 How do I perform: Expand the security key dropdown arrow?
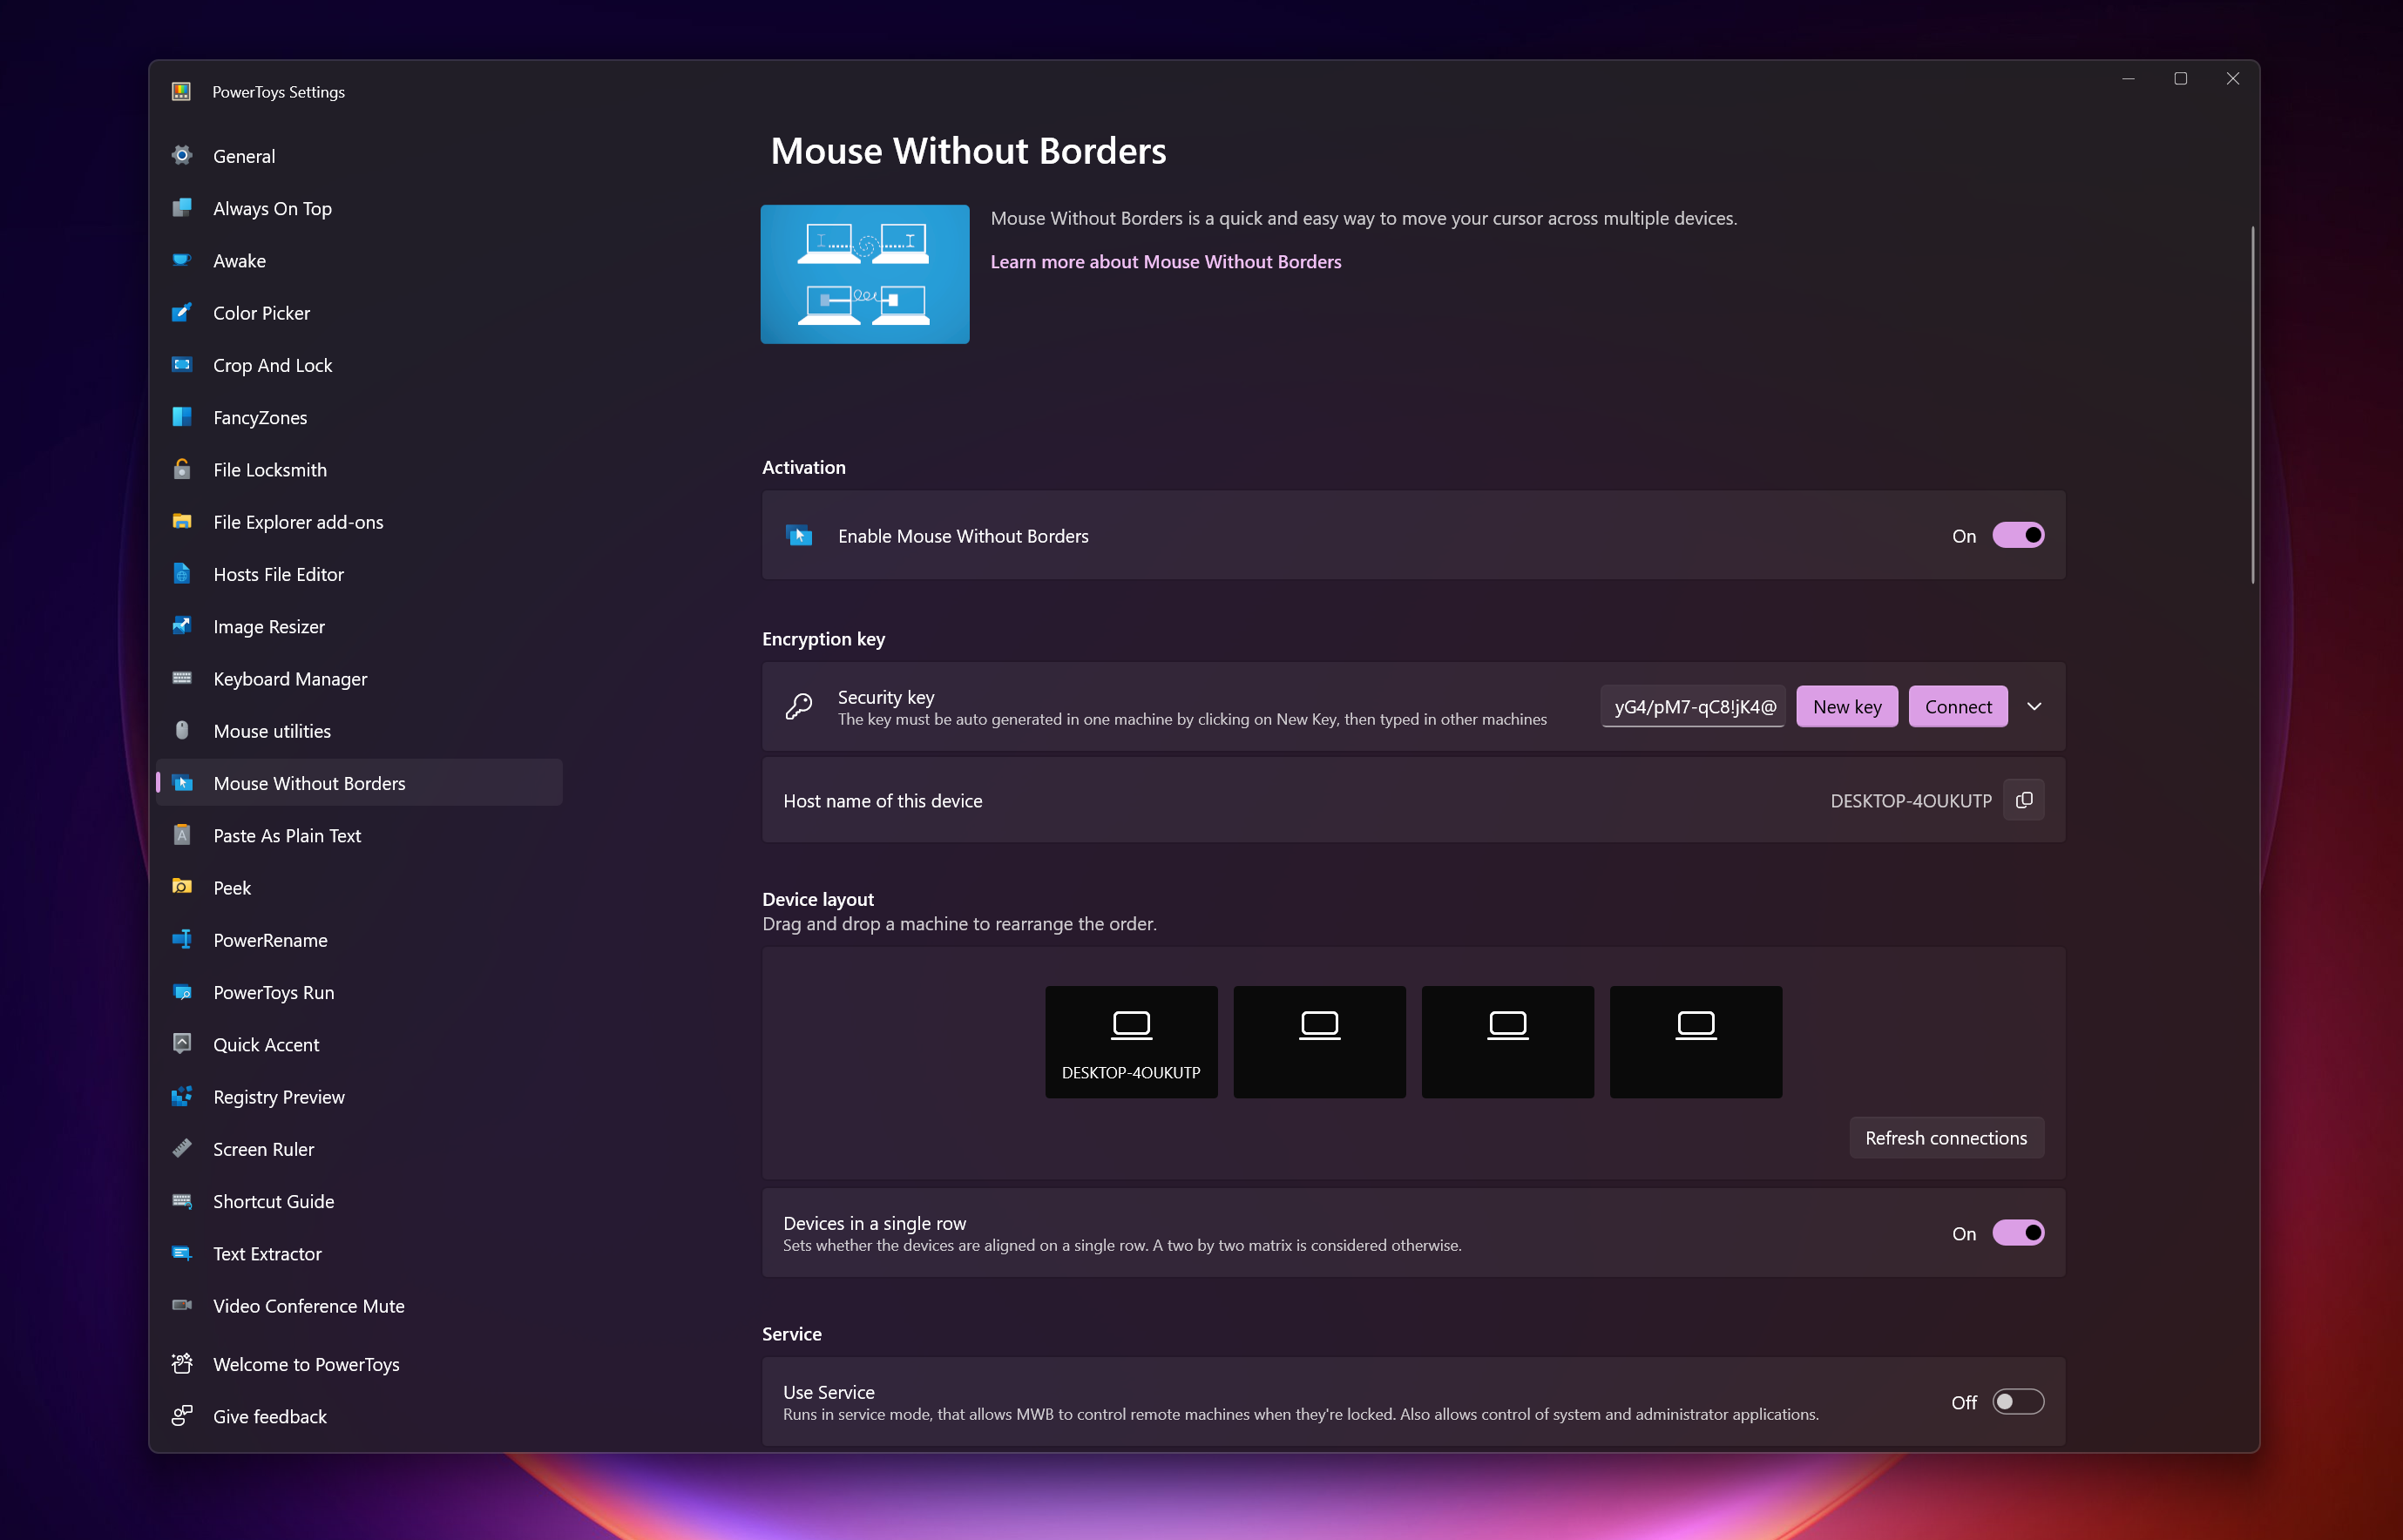click(x=2035, y=707)
